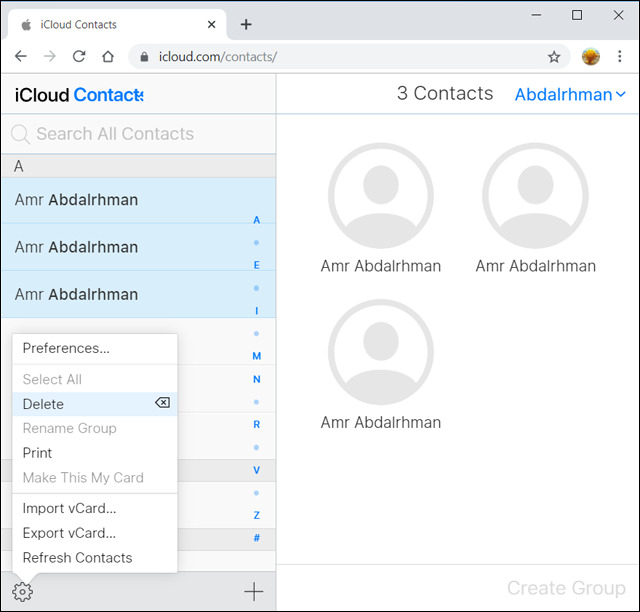Choose Delete from the settings menu
This screenshot has height=612, width=640.
click(x=44, y=404)
